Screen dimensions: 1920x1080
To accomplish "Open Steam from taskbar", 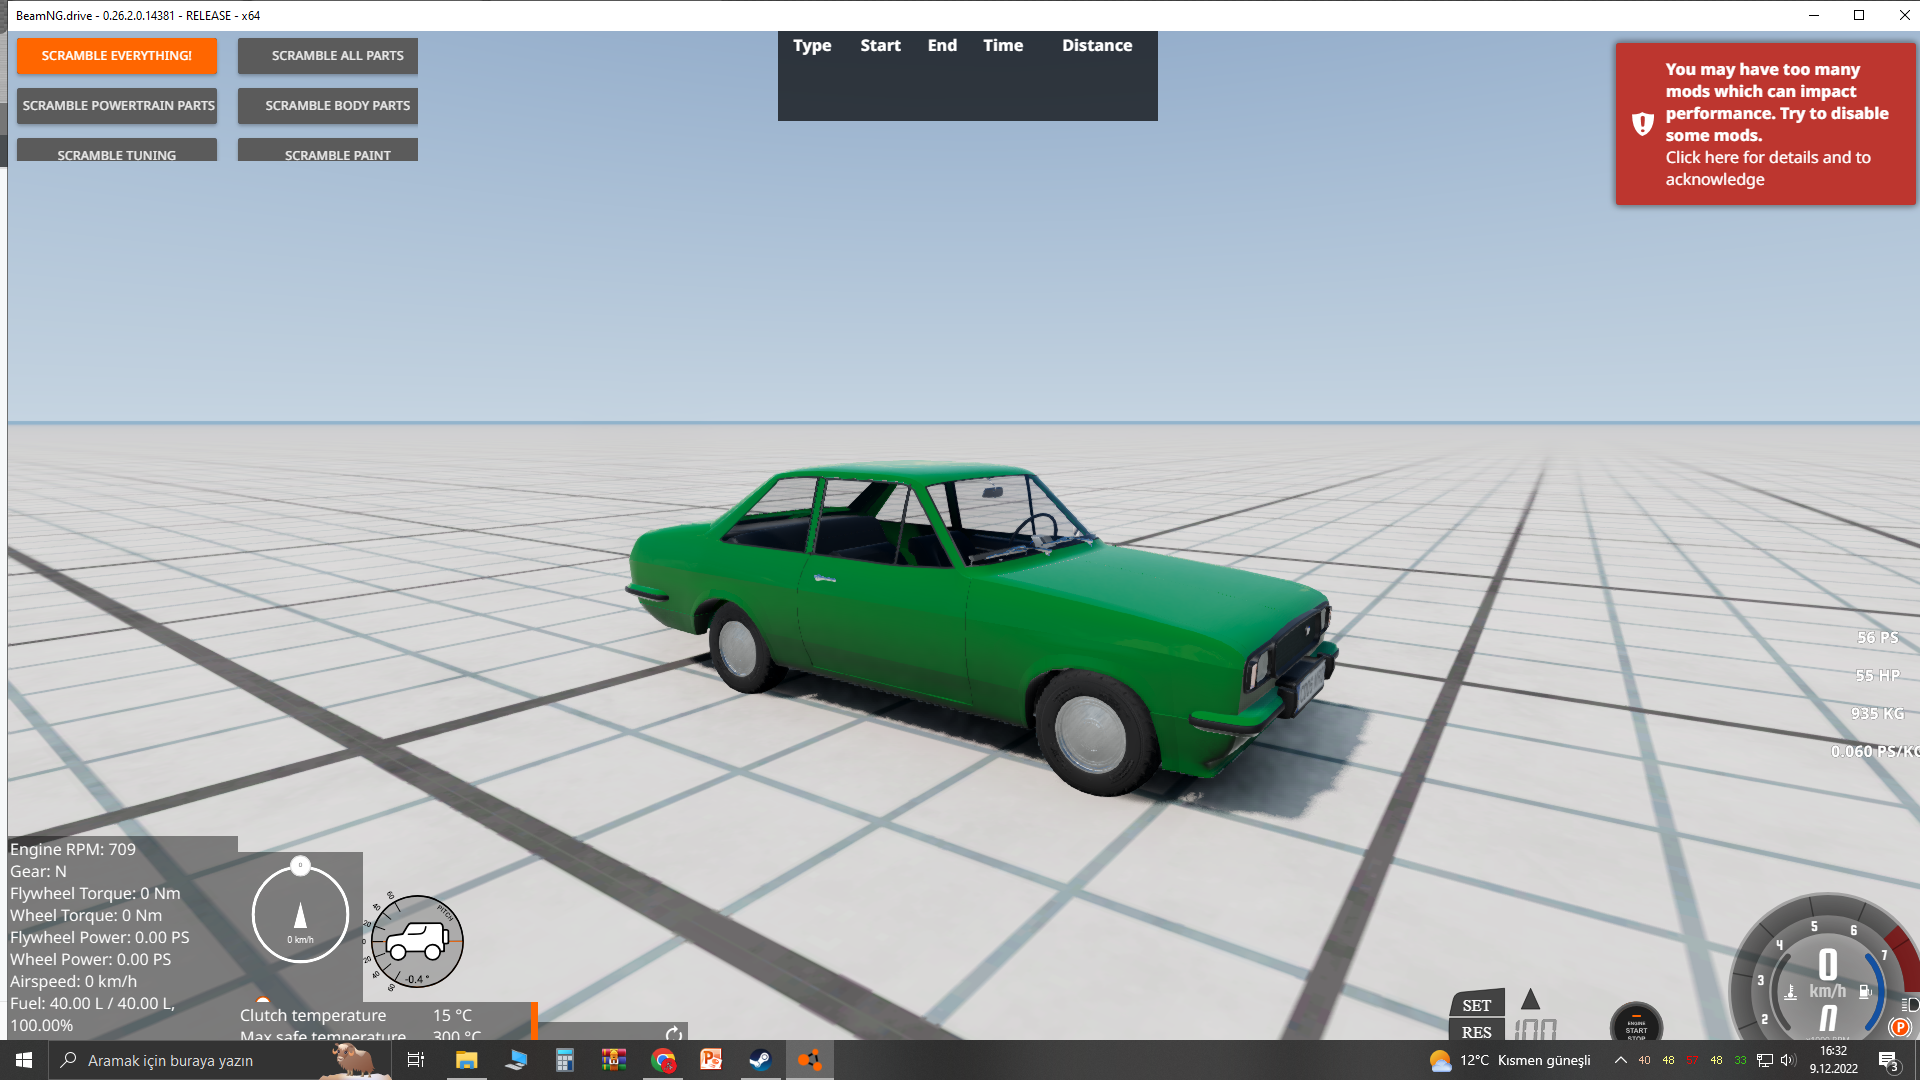I will point(760,1060).
